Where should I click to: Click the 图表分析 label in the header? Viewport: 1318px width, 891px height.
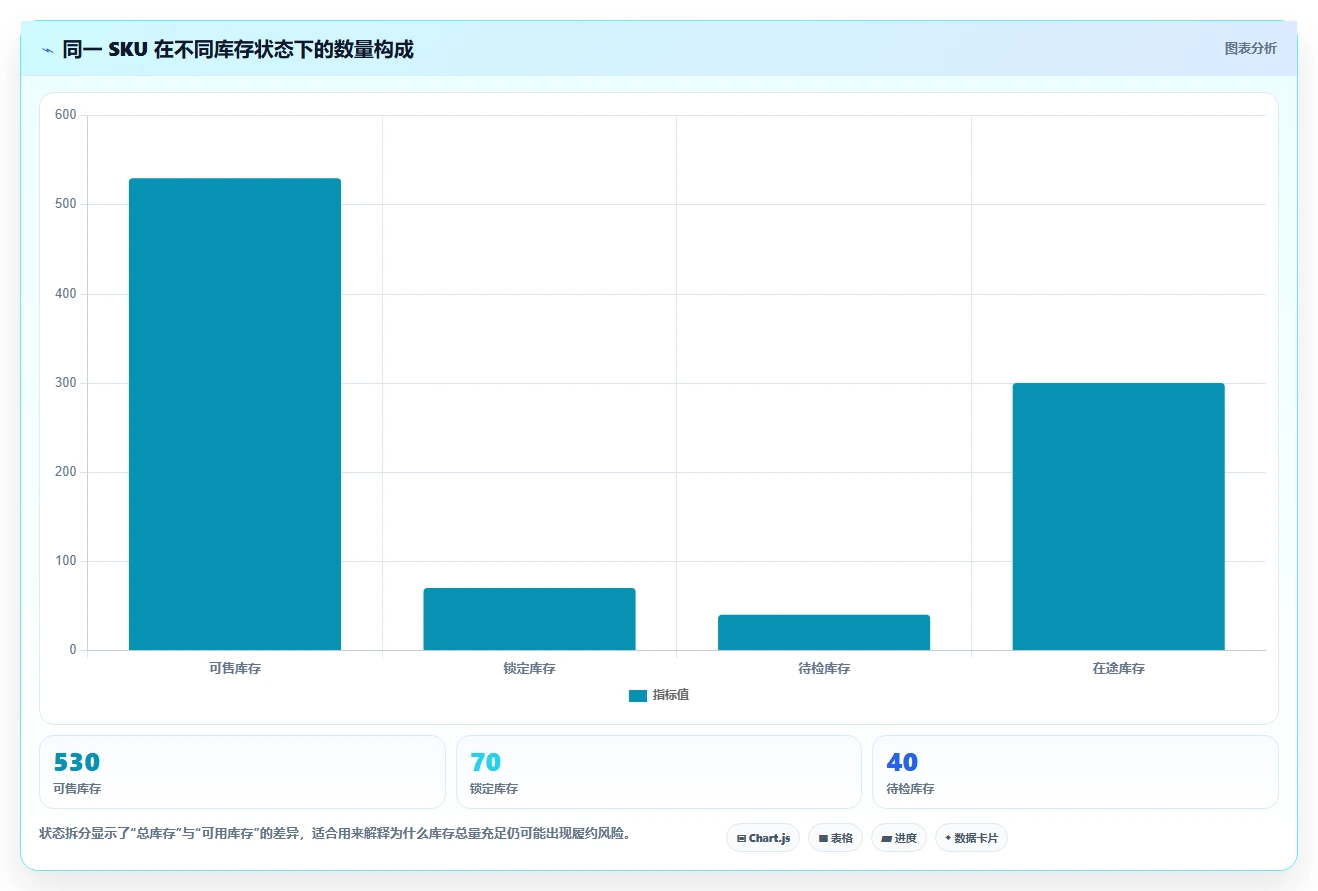click(1250, 48)
